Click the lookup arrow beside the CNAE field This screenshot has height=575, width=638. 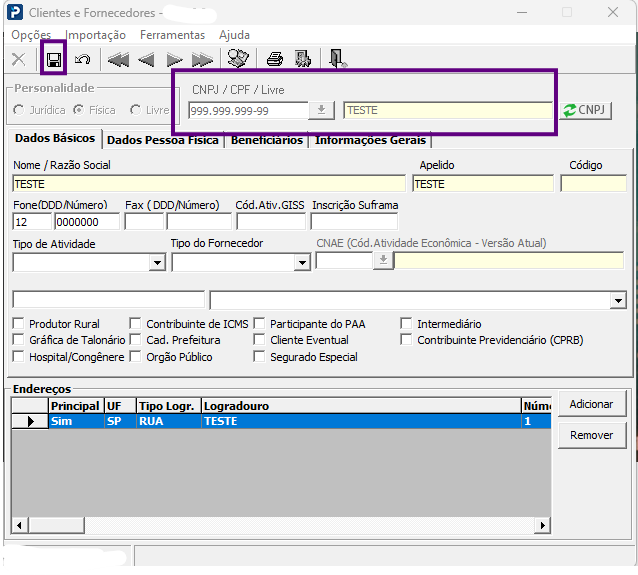click(383, 260)
